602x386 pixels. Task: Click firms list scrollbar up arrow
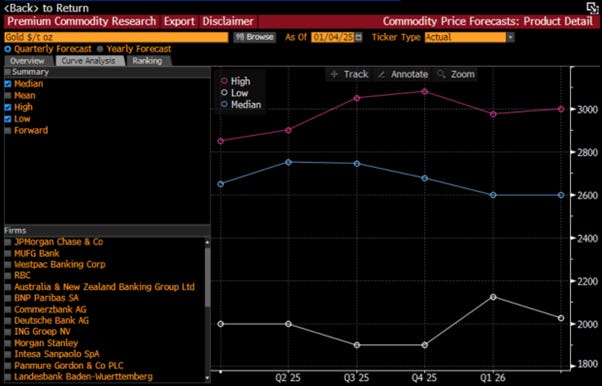[207, 242]
